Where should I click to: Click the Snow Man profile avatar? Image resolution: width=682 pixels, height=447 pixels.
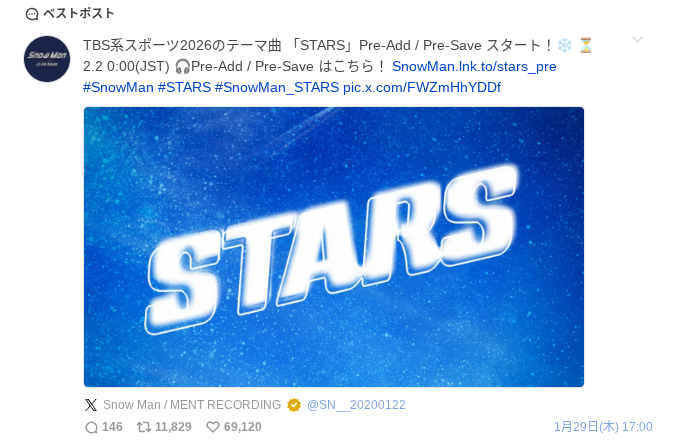(x=47, y=59)
